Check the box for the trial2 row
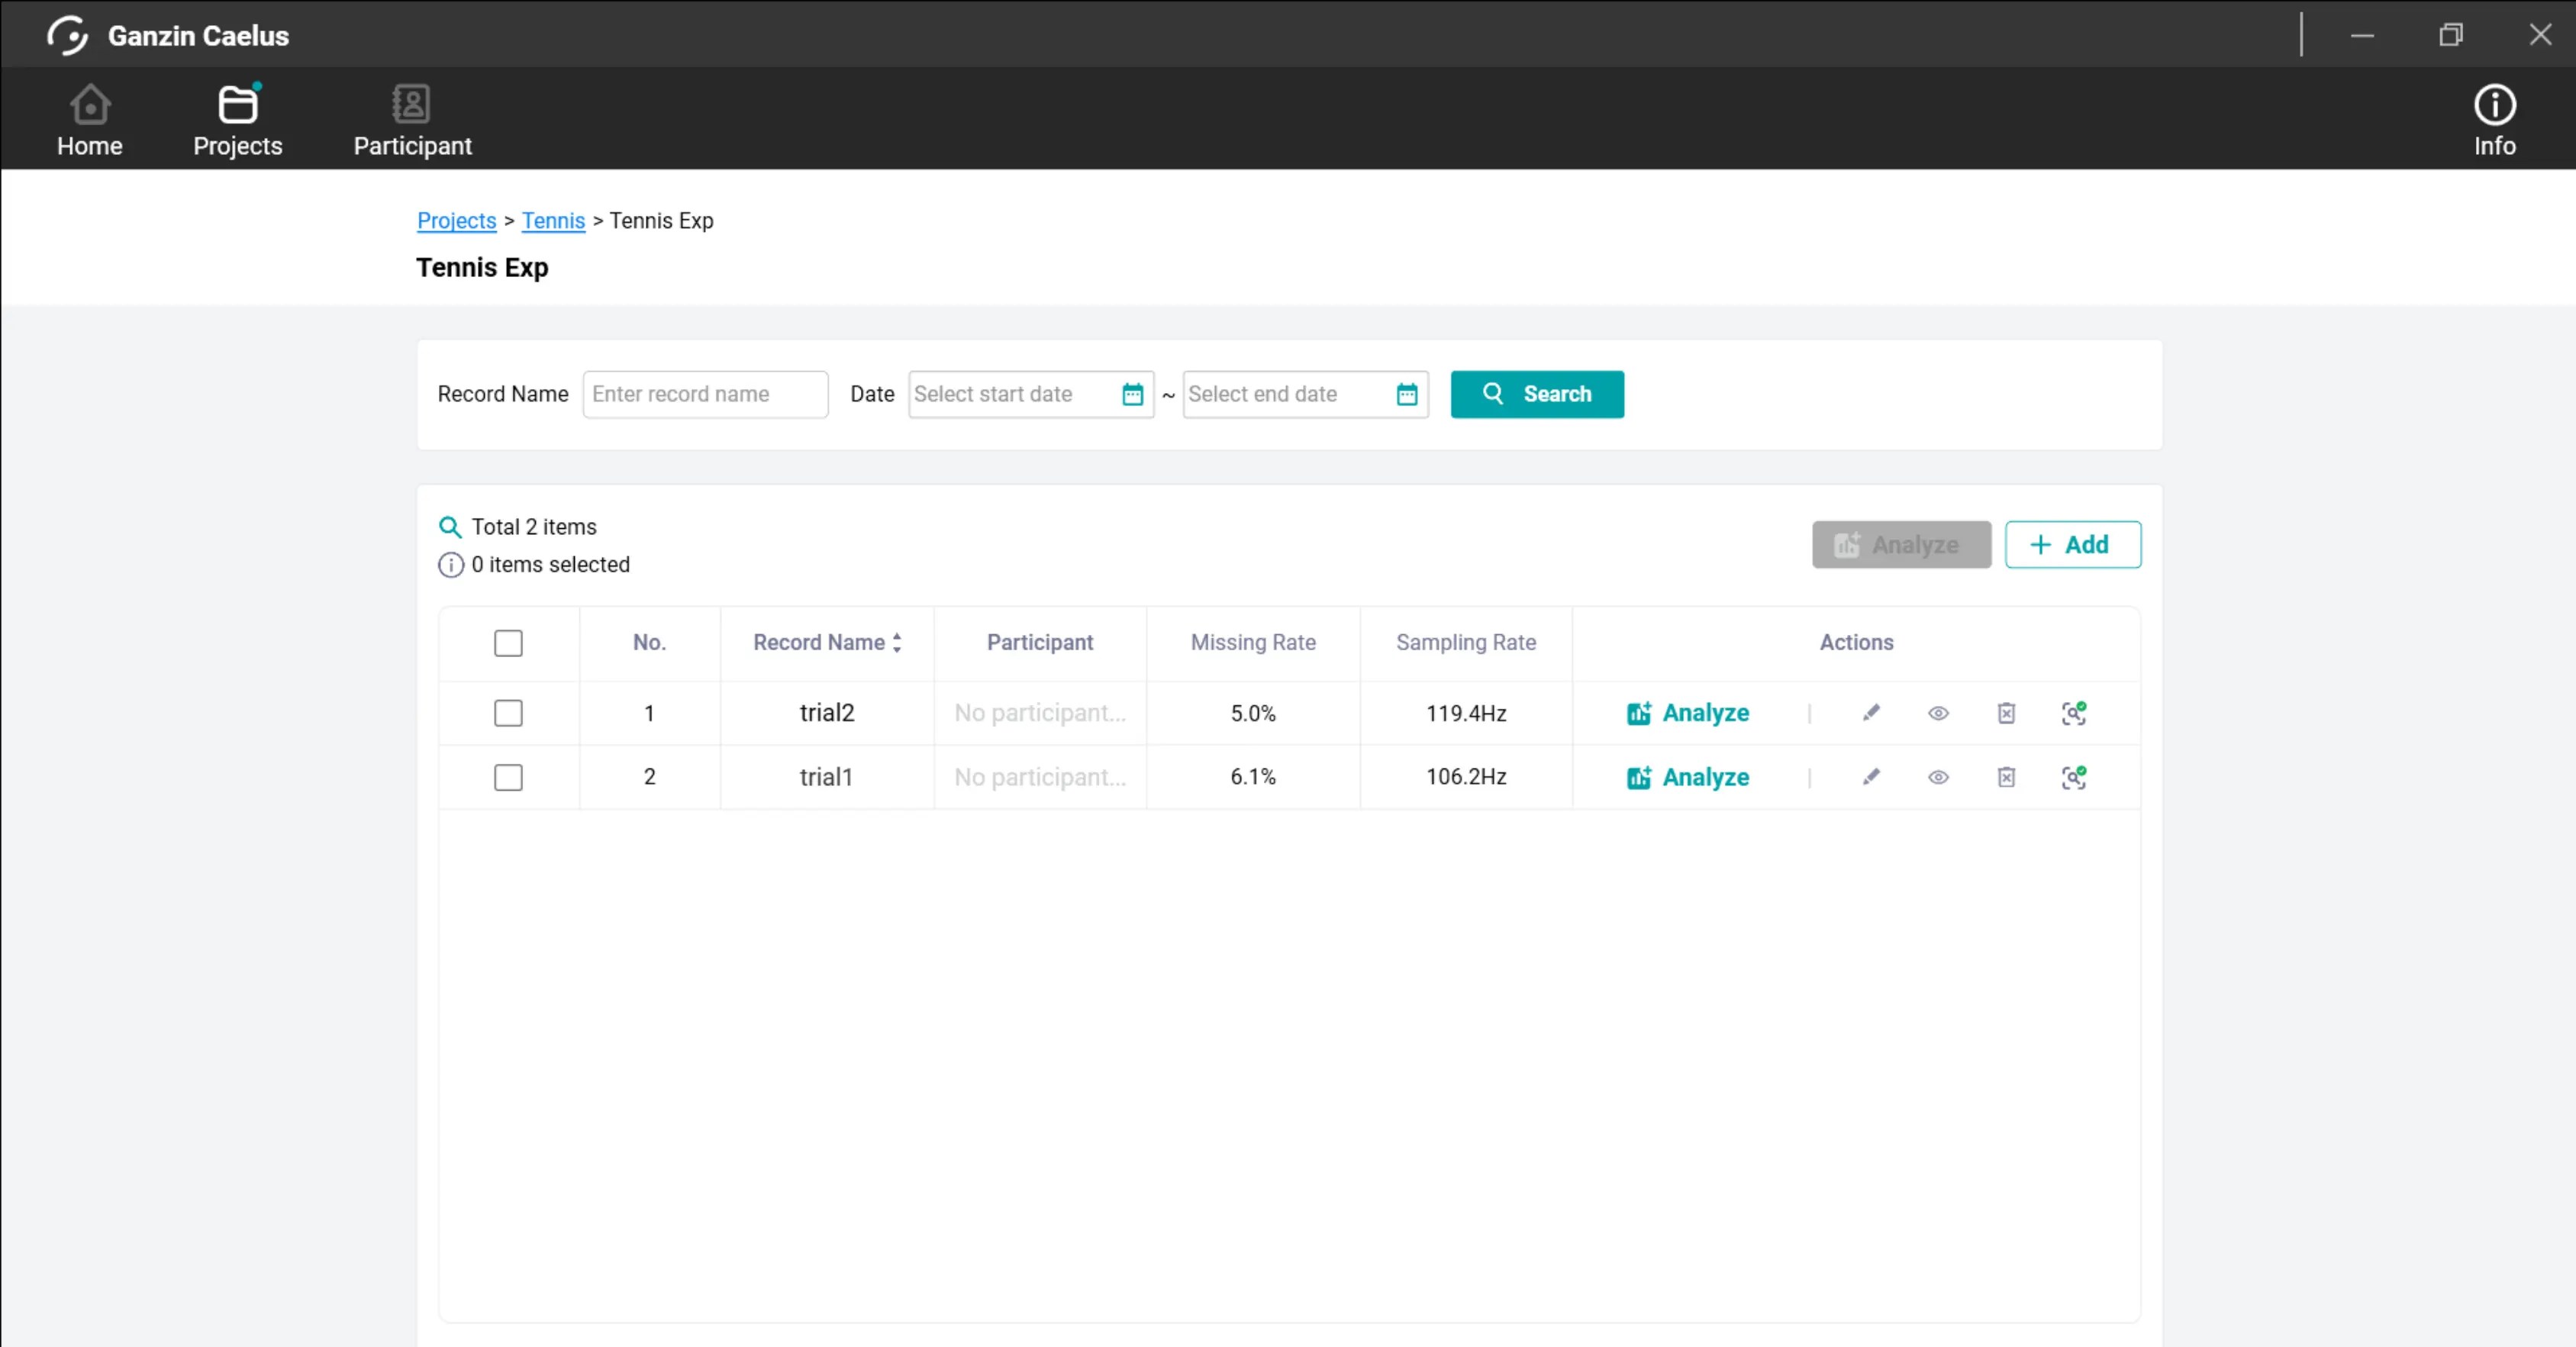 click(x=508, y=713)
